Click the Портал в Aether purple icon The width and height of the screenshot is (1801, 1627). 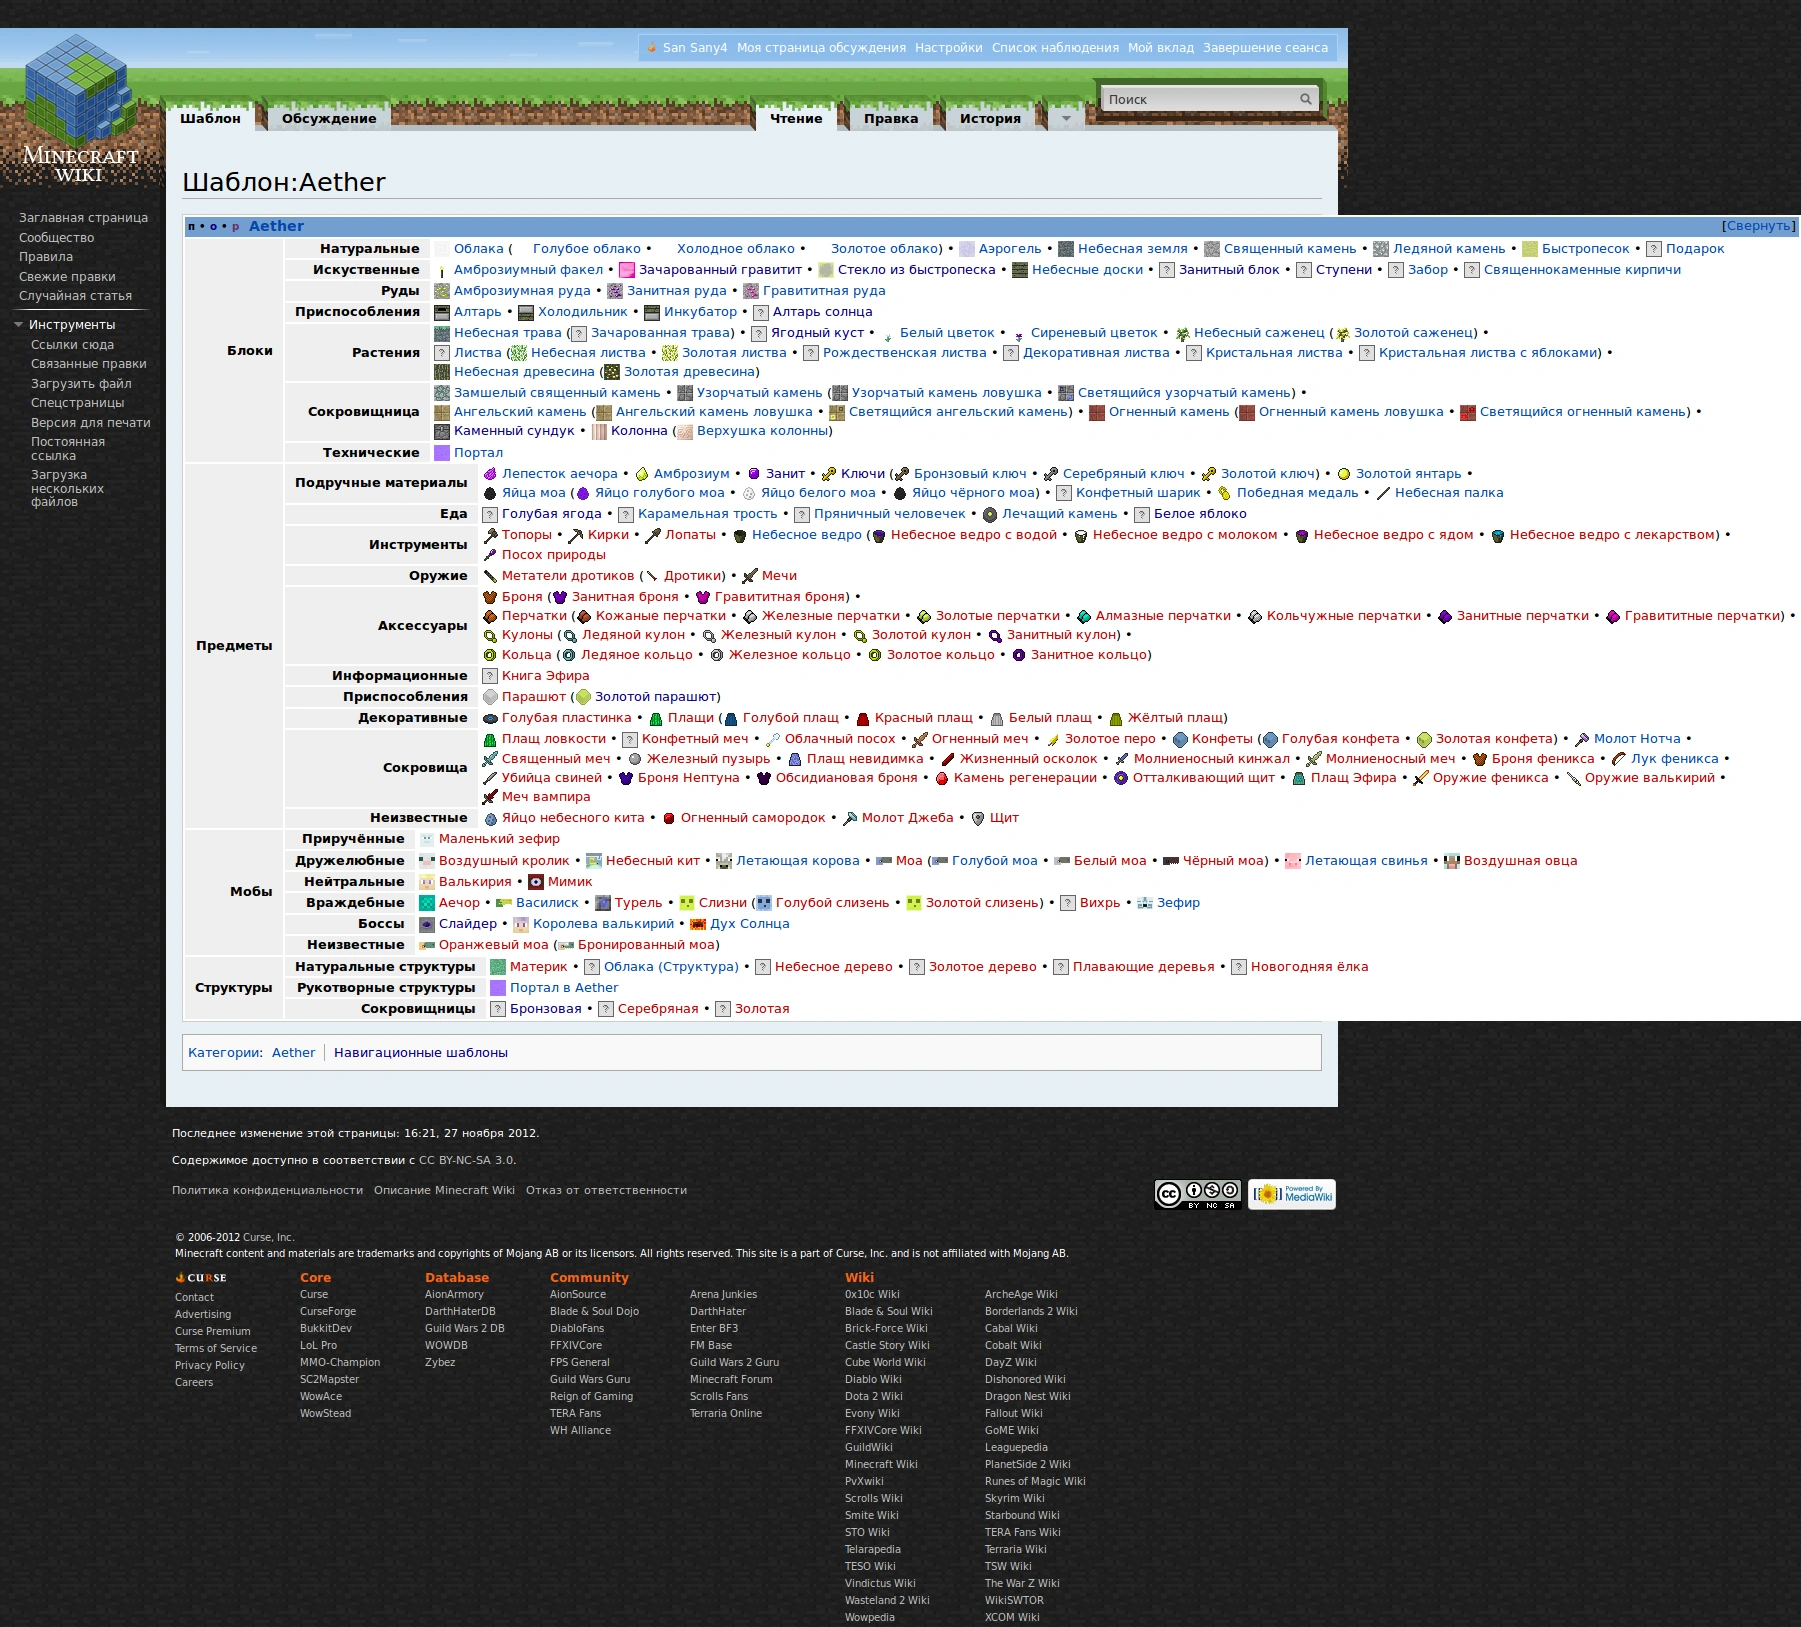point(498,988)
